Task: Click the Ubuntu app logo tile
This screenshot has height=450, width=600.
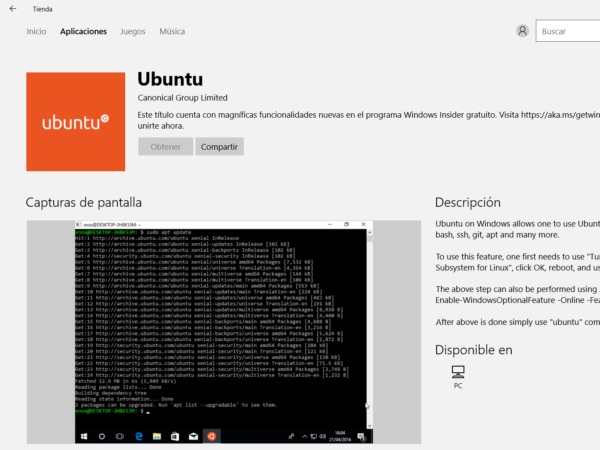Action: [x=75, y=122]
